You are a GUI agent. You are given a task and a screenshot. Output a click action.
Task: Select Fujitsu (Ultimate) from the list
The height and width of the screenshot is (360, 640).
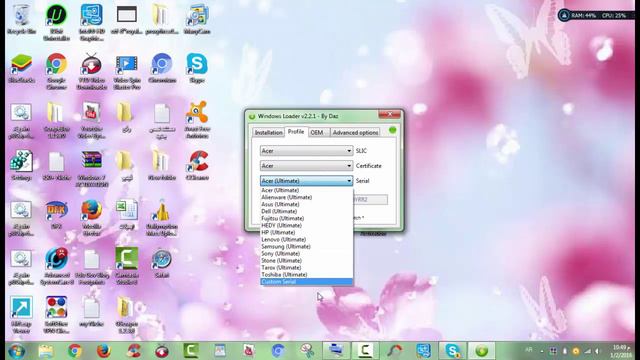pyautogui.click(x=306, y=218)
